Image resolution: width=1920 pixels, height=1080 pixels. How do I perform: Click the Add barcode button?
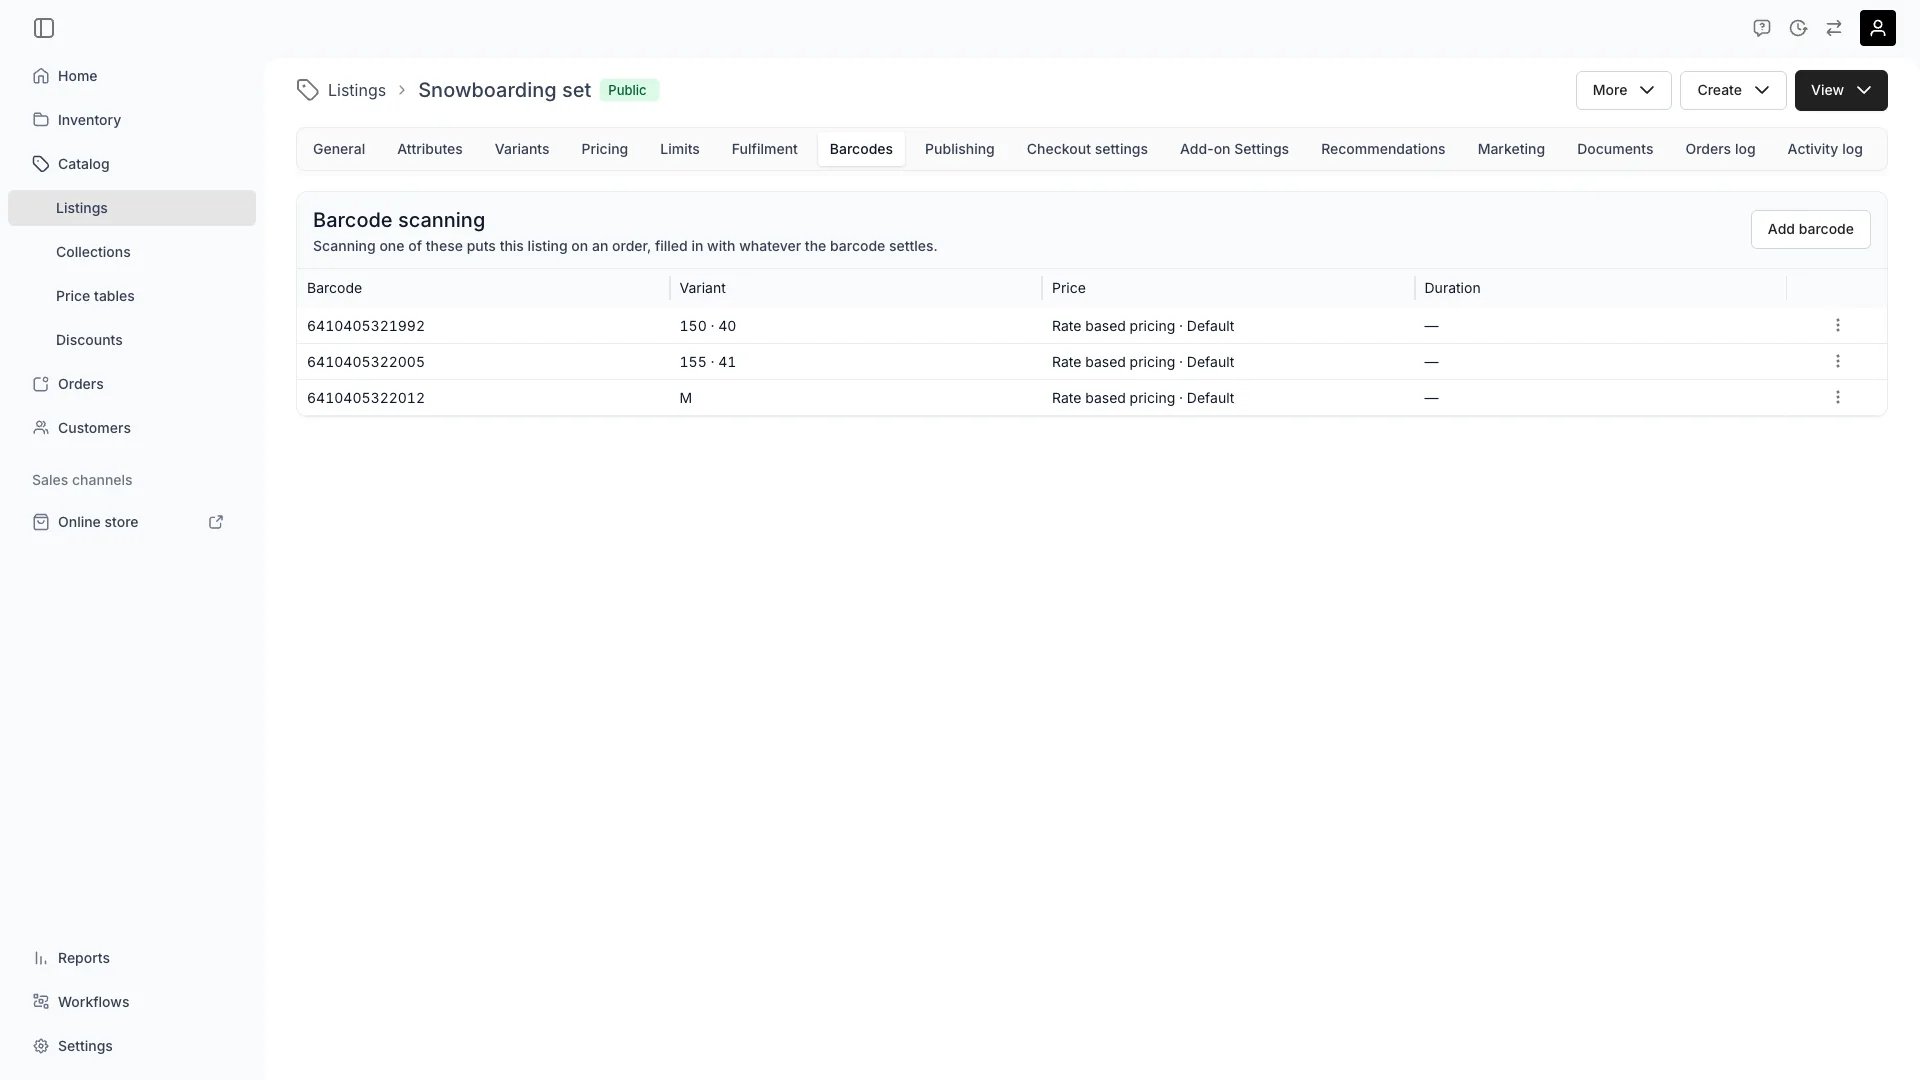tap(1810, 229)
